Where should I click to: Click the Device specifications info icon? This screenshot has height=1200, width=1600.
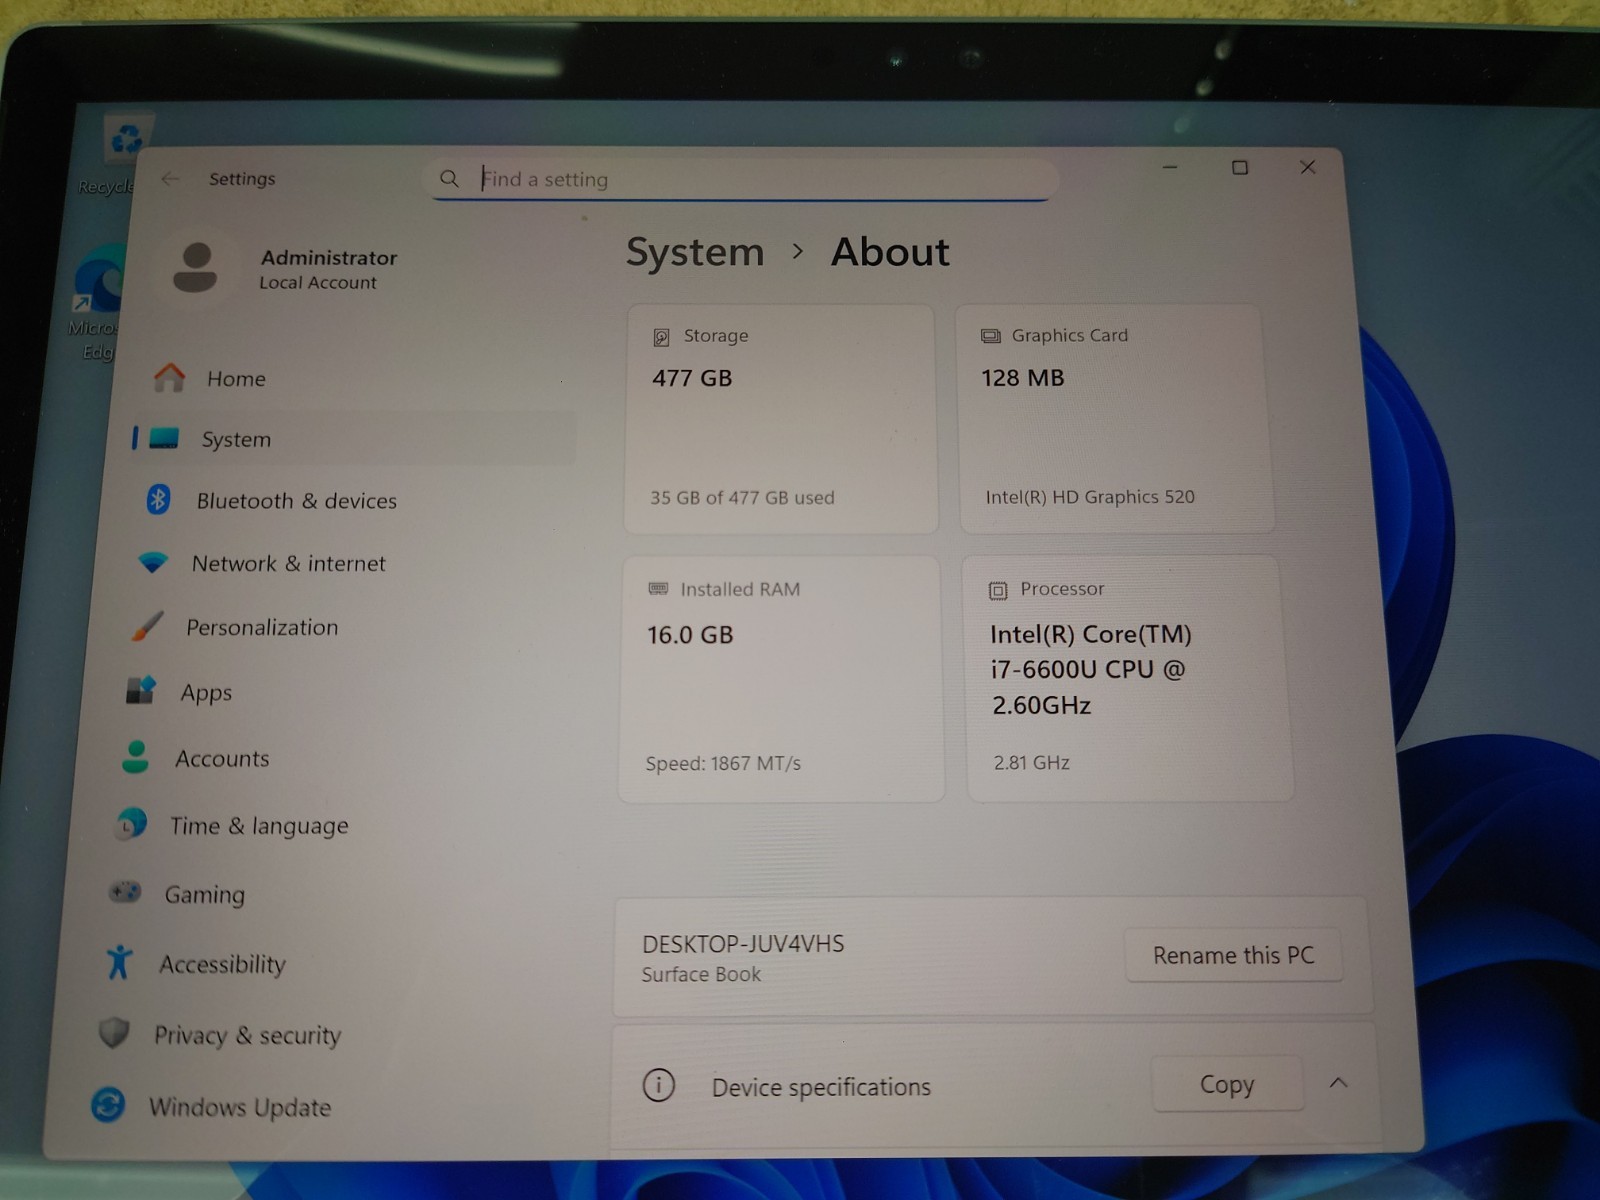[x=658, y=1084]
